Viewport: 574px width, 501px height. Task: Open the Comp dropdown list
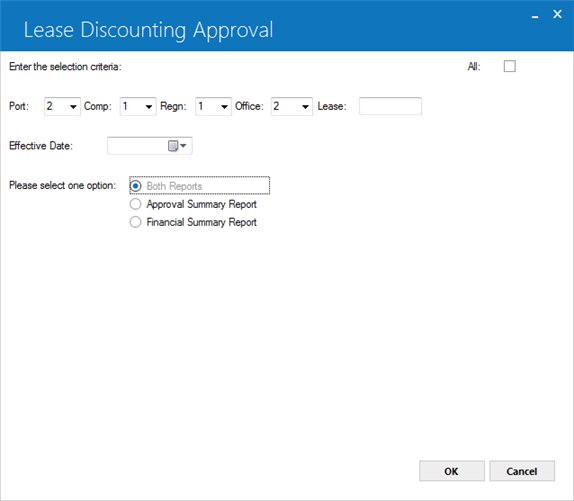click(x=138, y=106)
